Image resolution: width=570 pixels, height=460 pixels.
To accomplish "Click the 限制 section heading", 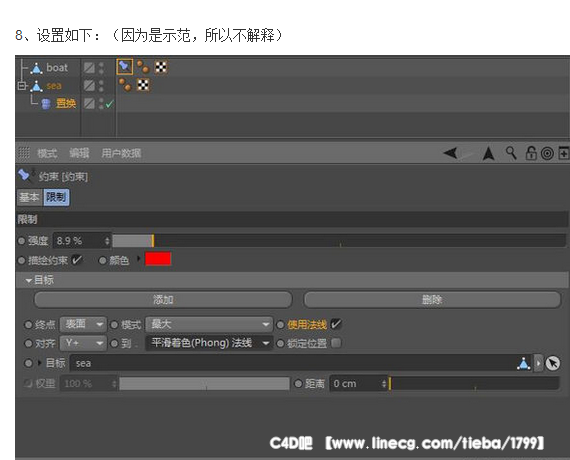I will (28, 219).
